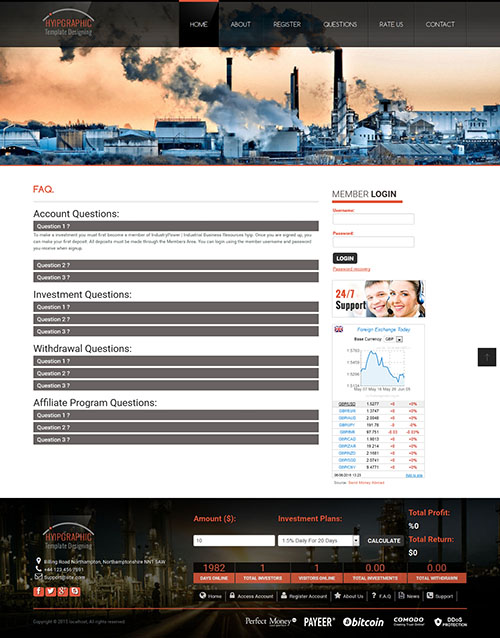500x638 pixels.
Task: Click the Skype social icon
Action: pyautogui.click(x=75, y=591)
